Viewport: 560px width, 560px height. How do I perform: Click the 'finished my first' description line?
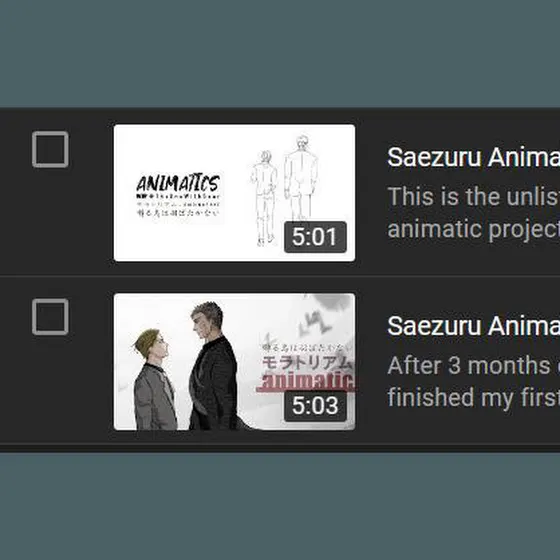[474, 398]
